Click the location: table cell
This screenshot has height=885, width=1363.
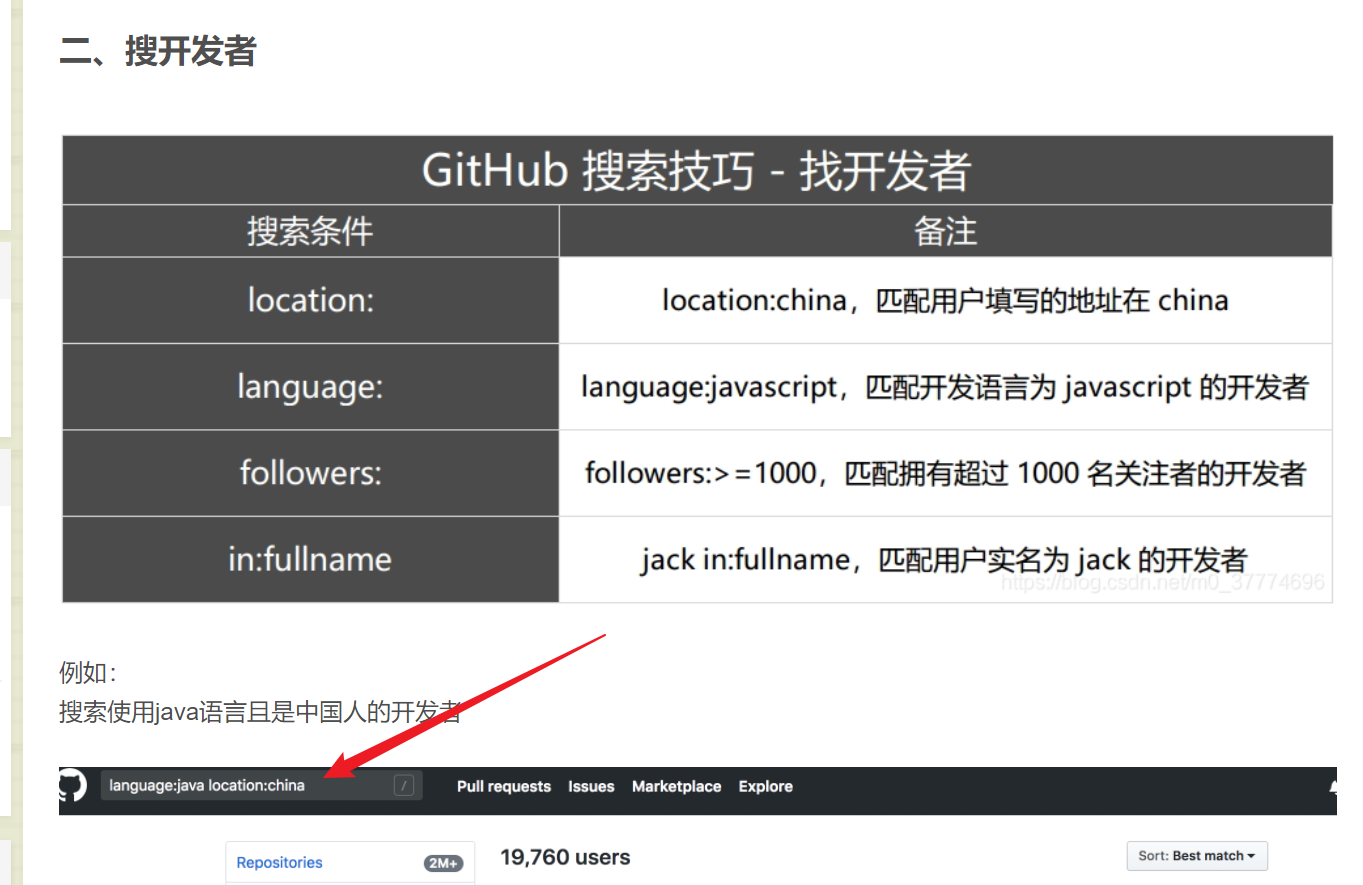tap(310, 300)
